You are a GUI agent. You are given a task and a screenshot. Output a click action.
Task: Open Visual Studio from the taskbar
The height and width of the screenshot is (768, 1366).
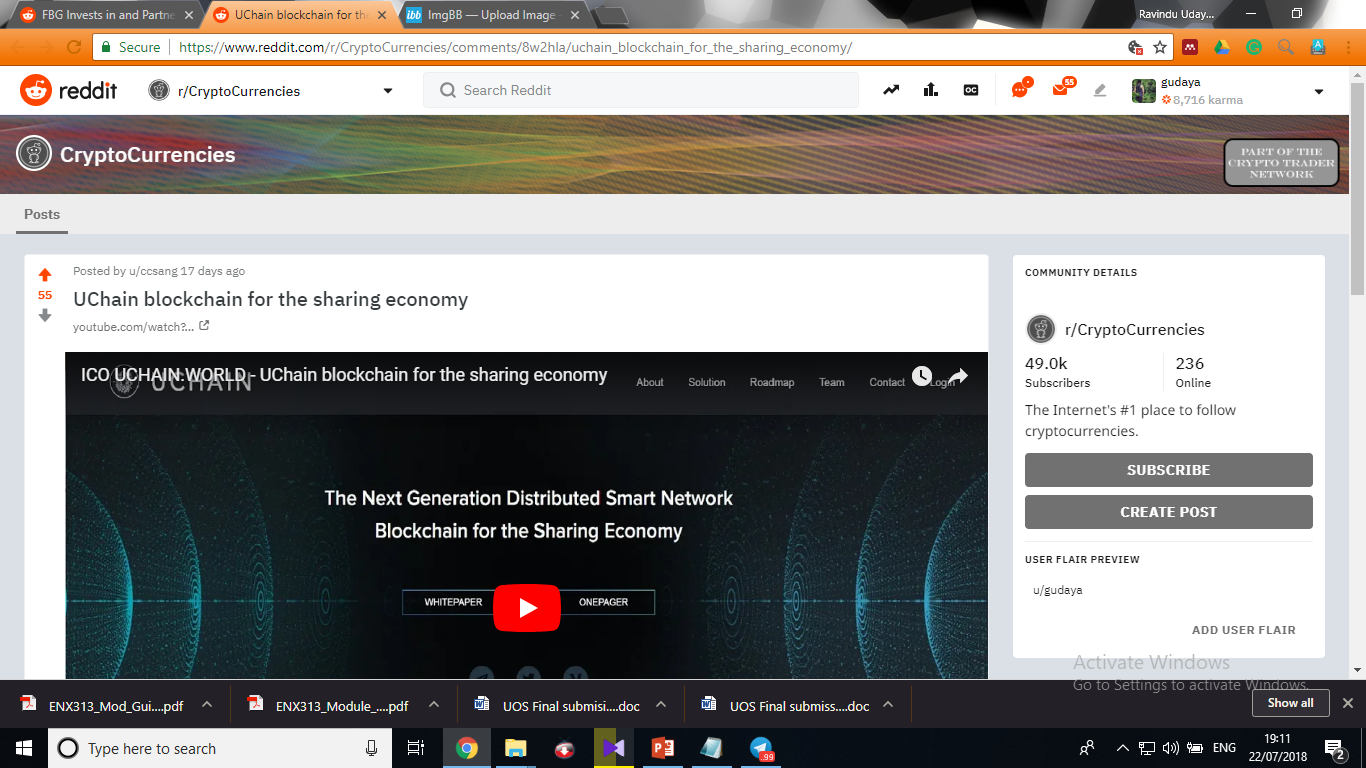pyautogui.click(x=613, y=748)
